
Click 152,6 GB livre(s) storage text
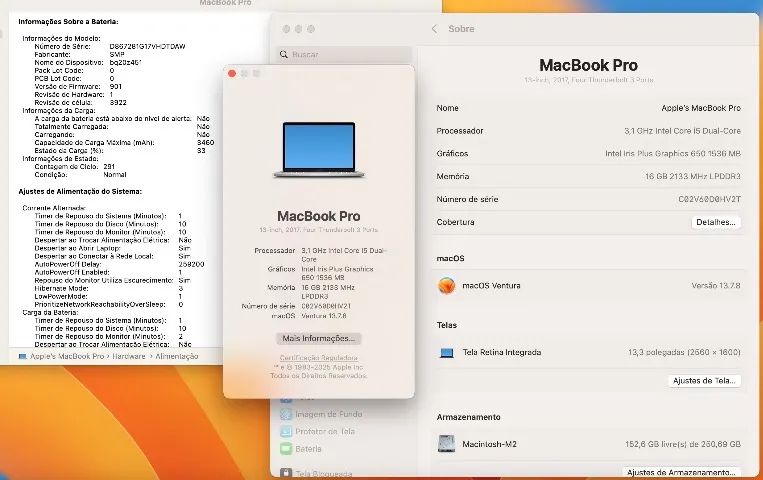pos(683,444)
